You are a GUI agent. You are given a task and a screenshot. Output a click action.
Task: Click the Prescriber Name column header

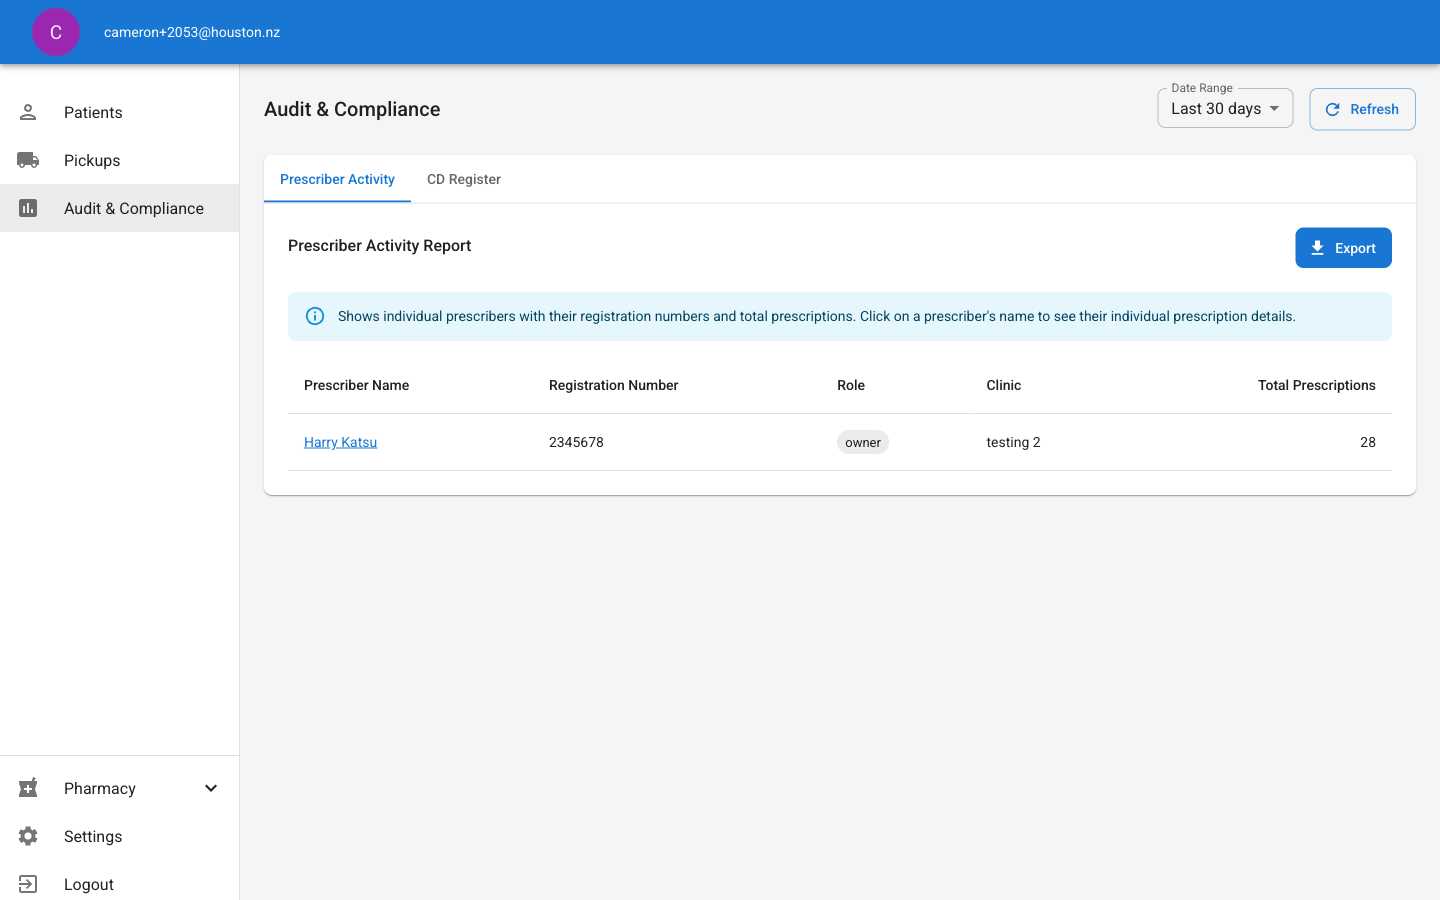coord(356,385)
